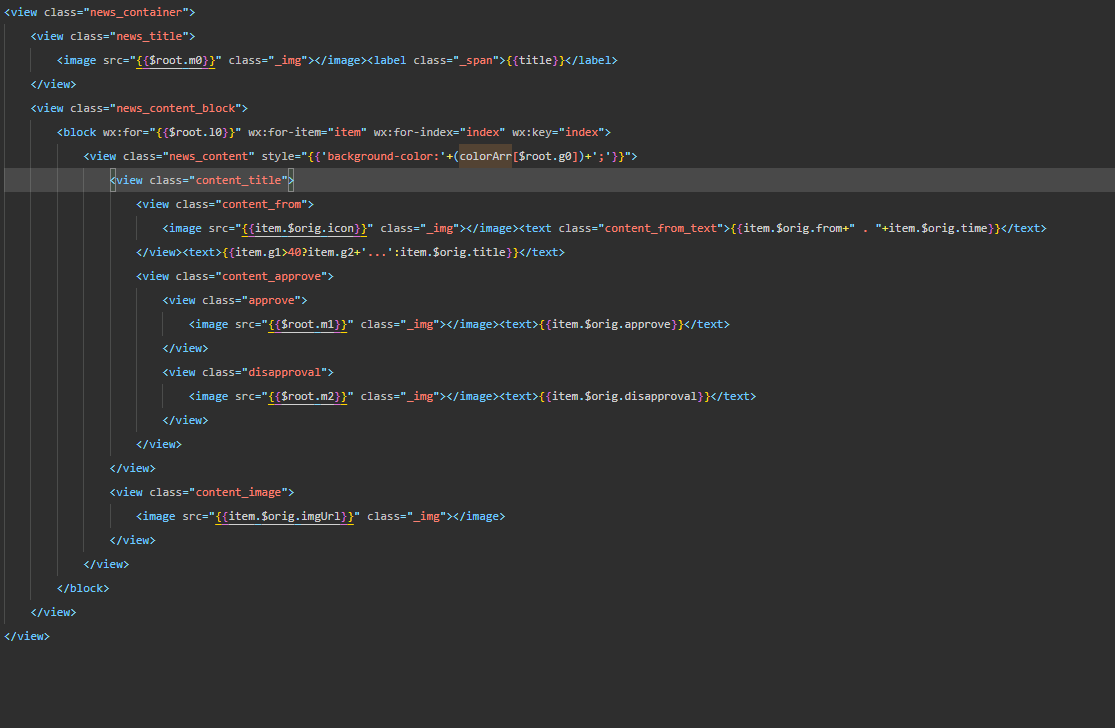1115x728 pixels.
Task: Click the closing </block> tag
Action: coord(83,588)
